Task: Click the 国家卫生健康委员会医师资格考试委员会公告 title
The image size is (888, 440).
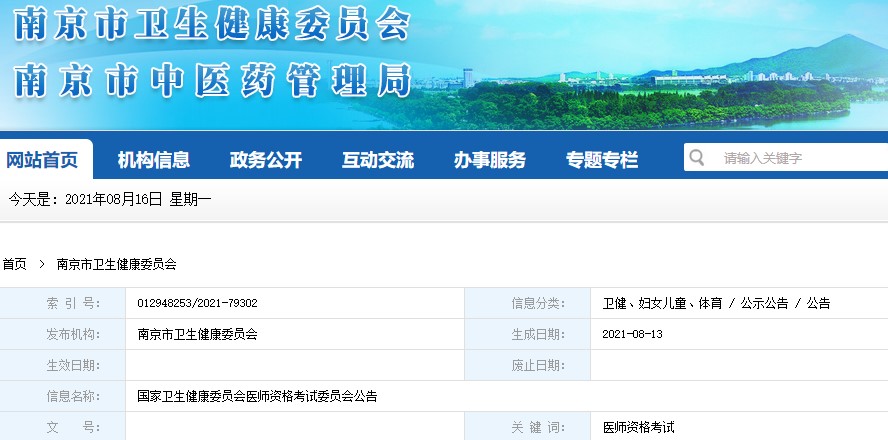Action: coord(257,396)
